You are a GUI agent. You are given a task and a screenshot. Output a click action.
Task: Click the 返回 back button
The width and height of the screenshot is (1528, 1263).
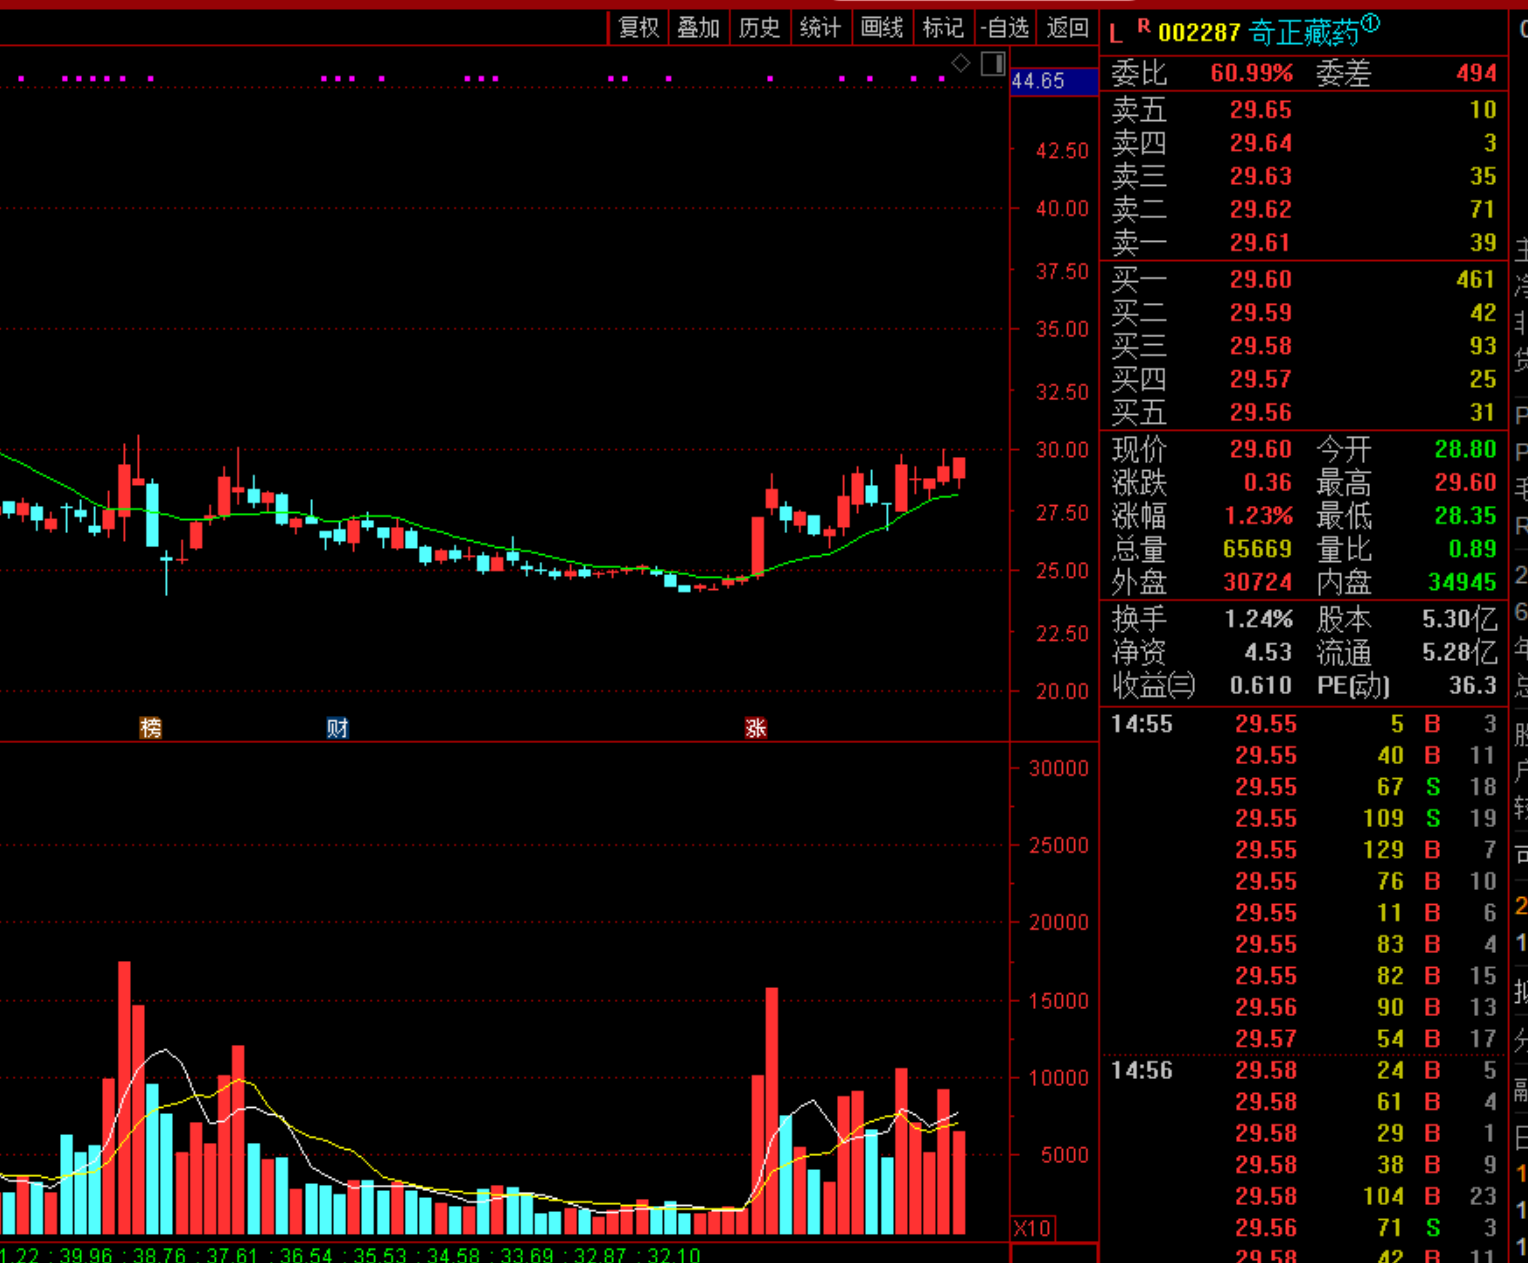[x=1067, y=28]
